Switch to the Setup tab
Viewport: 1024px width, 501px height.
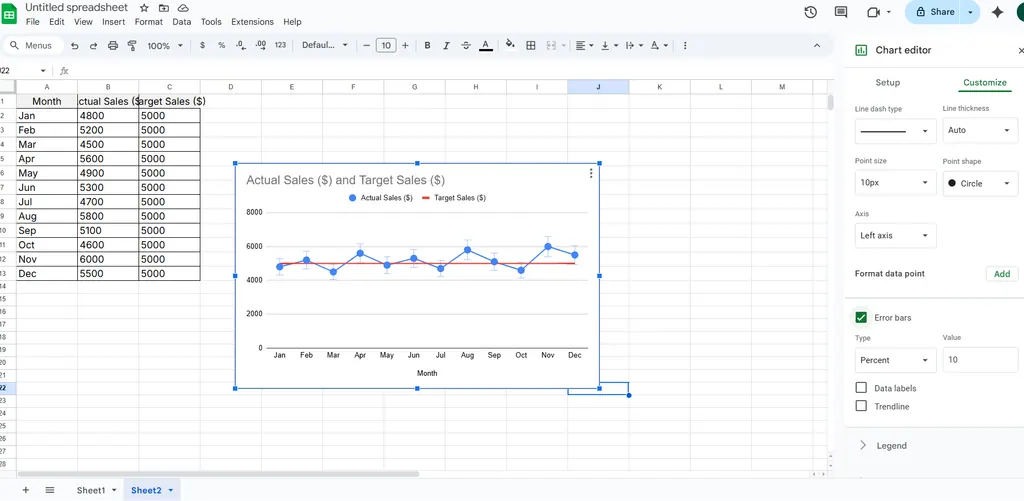click(887, 83)
